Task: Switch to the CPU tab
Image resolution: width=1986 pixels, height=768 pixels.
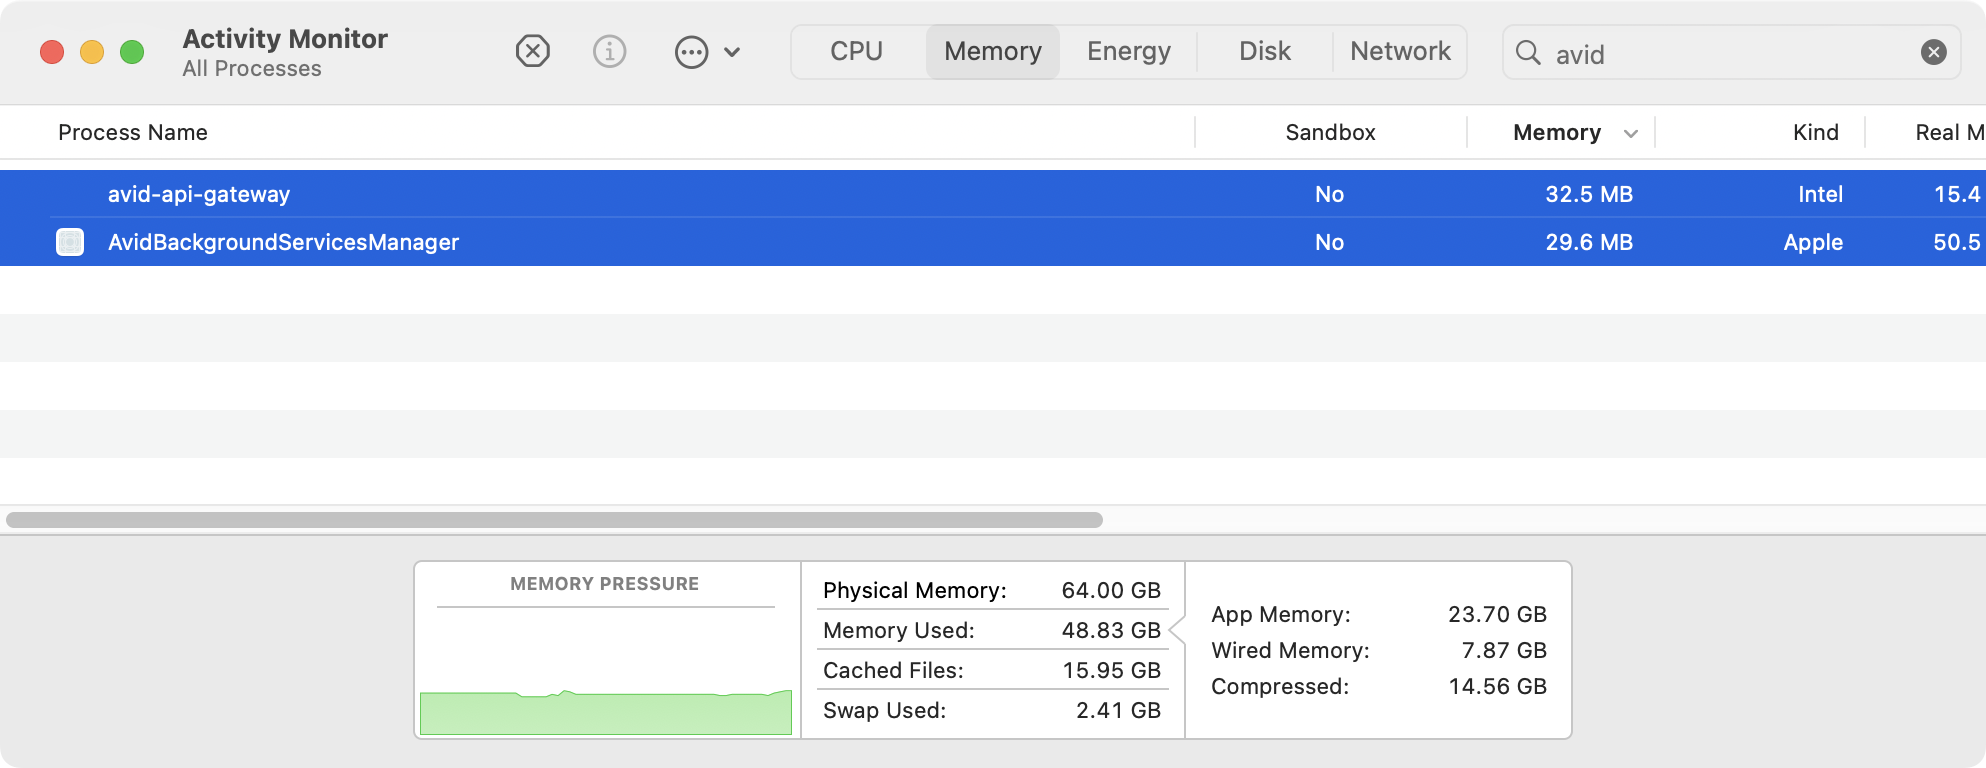Action: 856,51
